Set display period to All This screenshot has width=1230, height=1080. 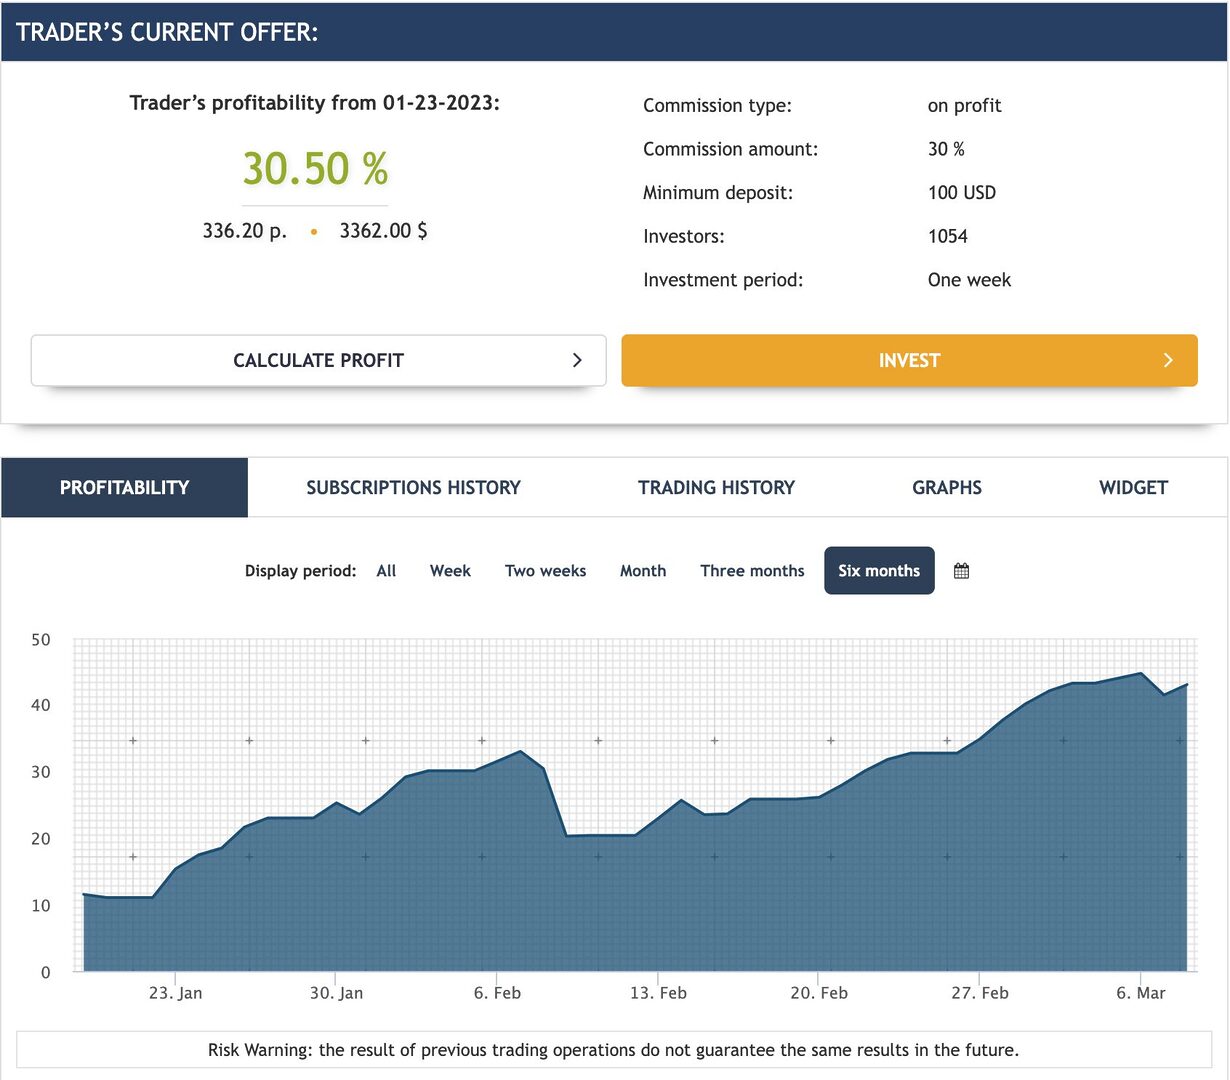pos(386,571)
